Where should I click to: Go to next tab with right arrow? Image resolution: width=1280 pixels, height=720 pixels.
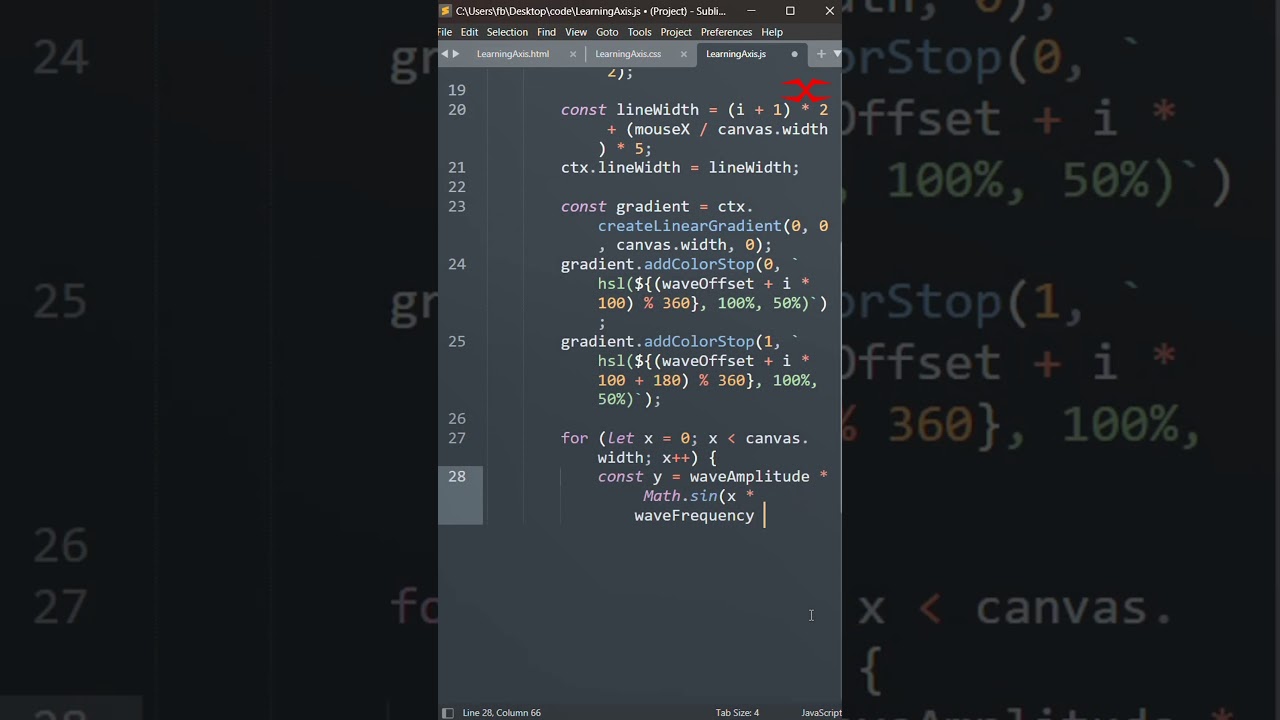(x=456, y=54)
